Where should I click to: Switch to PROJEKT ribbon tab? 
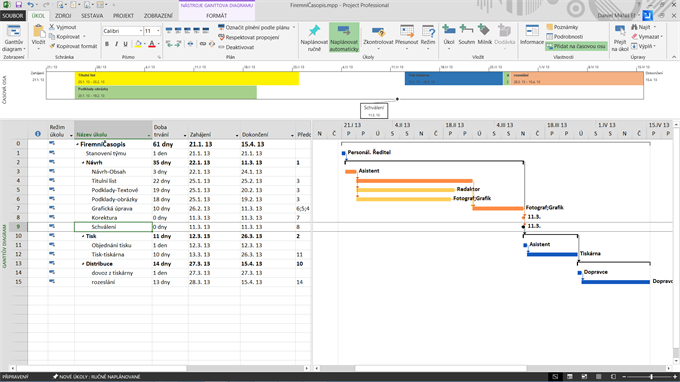click(123, 16)
